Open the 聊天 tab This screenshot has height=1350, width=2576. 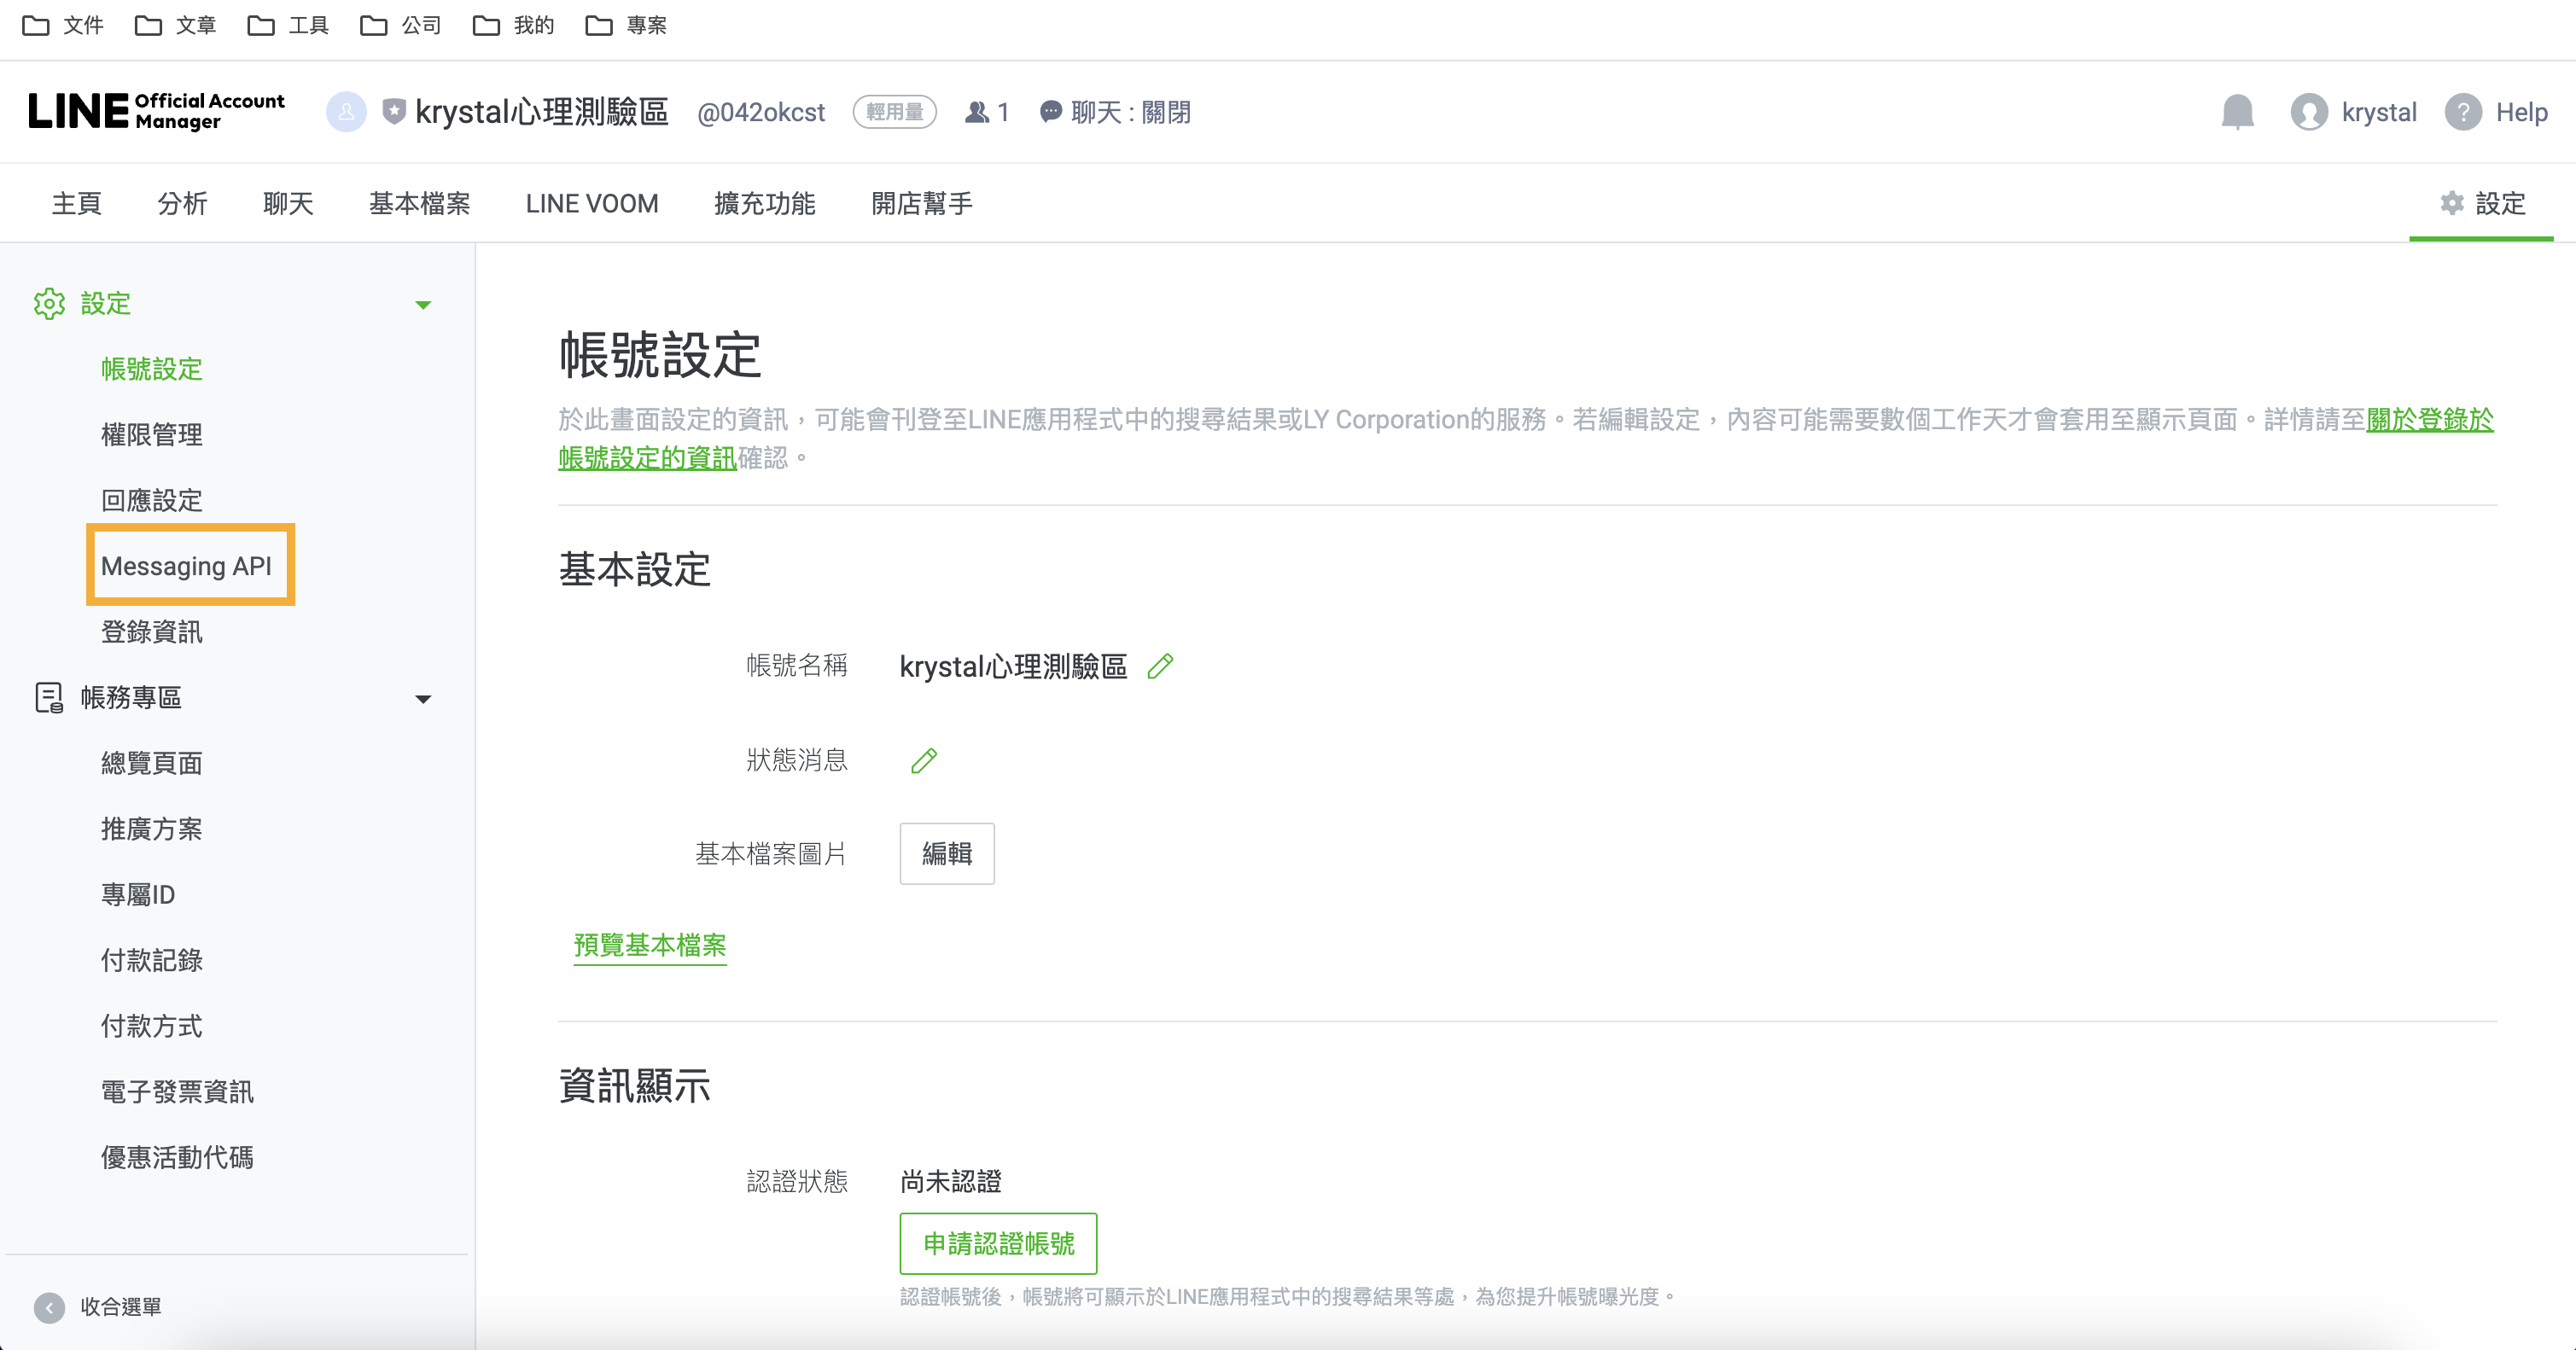point(288,203)
